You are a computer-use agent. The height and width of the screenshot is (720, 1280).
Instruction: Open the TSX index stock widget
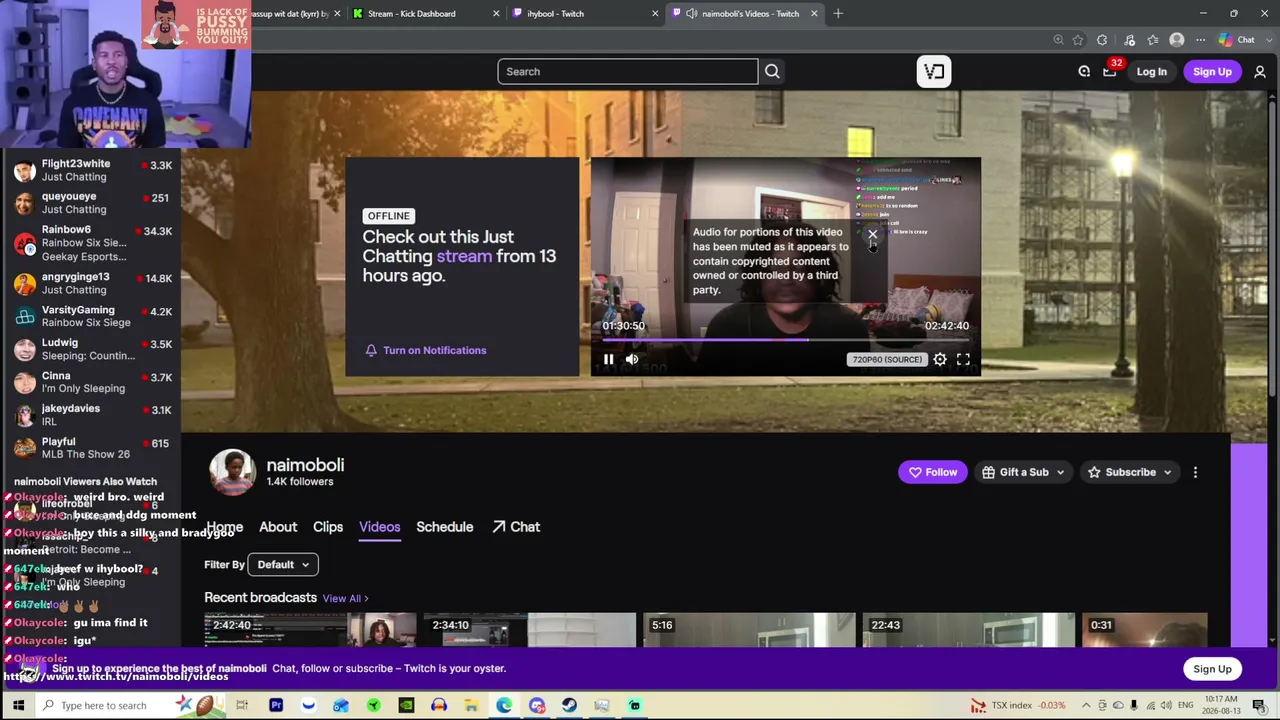point(1020,706)
